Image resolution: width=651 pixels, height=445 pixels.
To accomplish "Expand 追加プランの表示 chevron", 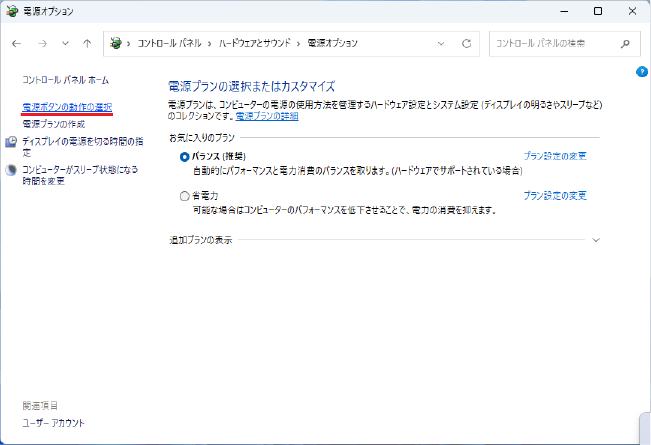I will point(596,240).
